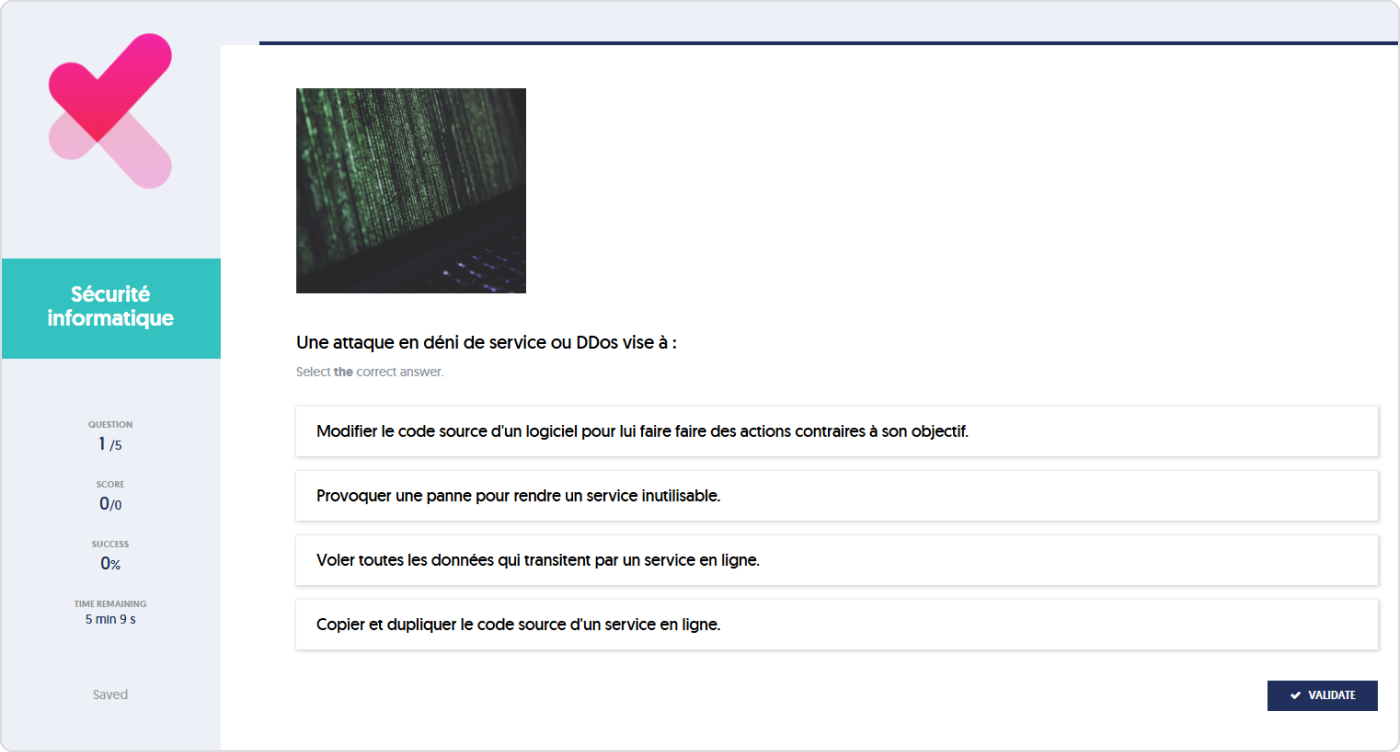Select the answer 'Voler toutes les données qui transitent'
This screenshot has height=752, width=1400.
point(837,560)
